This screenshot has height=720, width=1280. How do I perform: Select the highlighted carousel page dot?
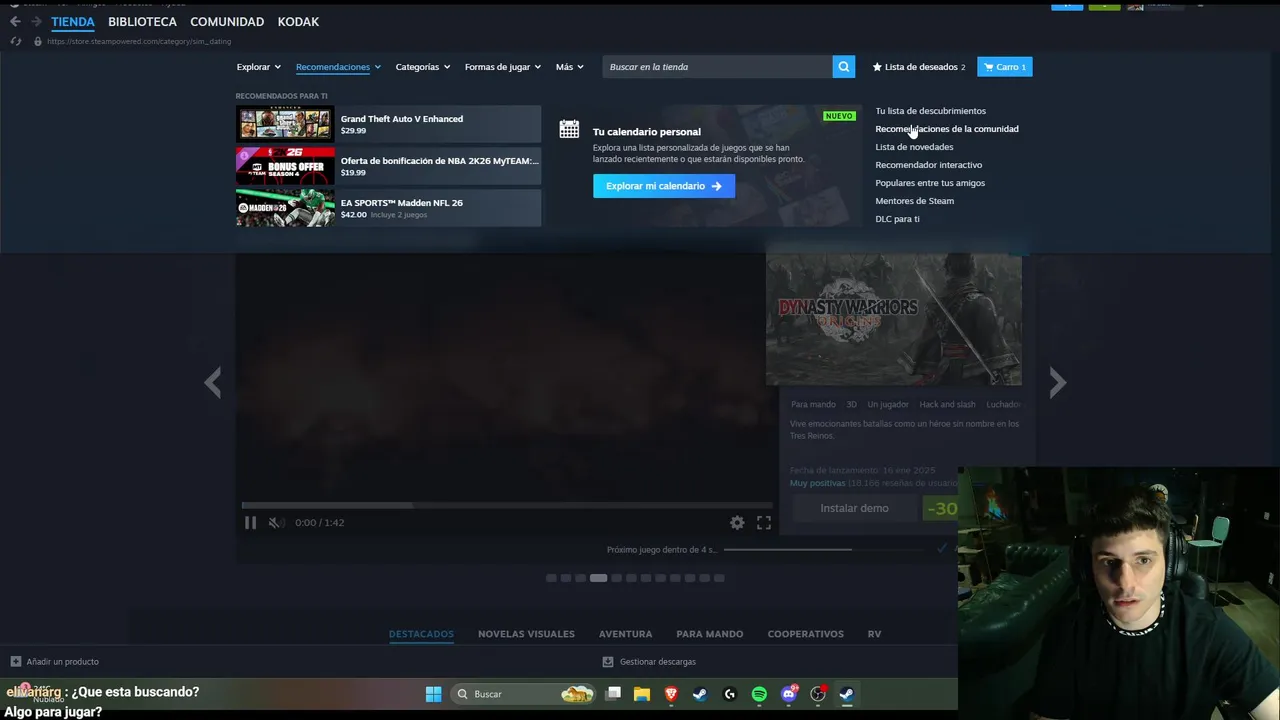pos(598,578)
